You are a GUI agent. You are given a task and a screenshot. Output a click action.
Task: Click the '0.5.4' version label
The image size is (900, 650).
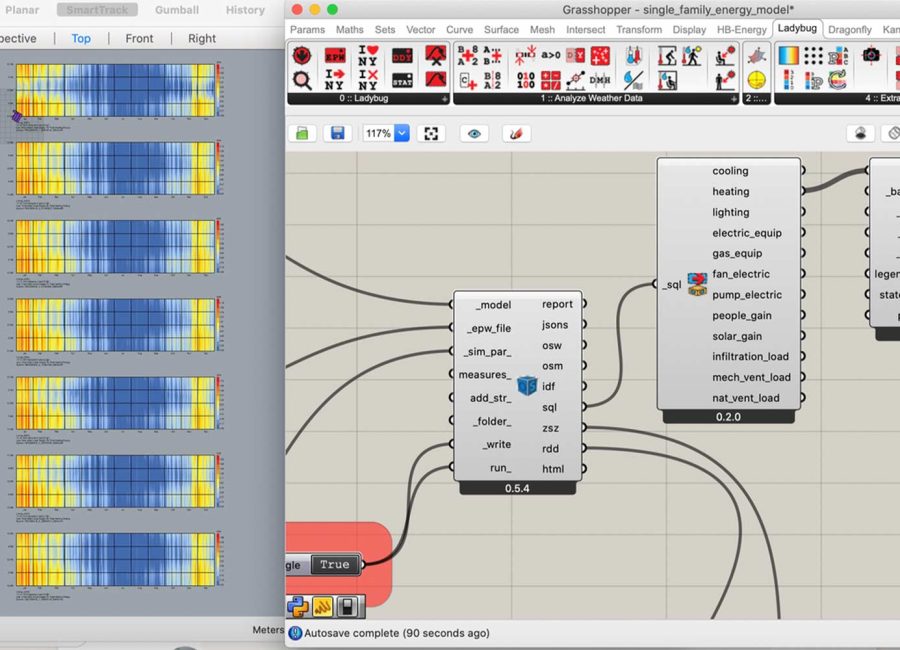point(517,488)
